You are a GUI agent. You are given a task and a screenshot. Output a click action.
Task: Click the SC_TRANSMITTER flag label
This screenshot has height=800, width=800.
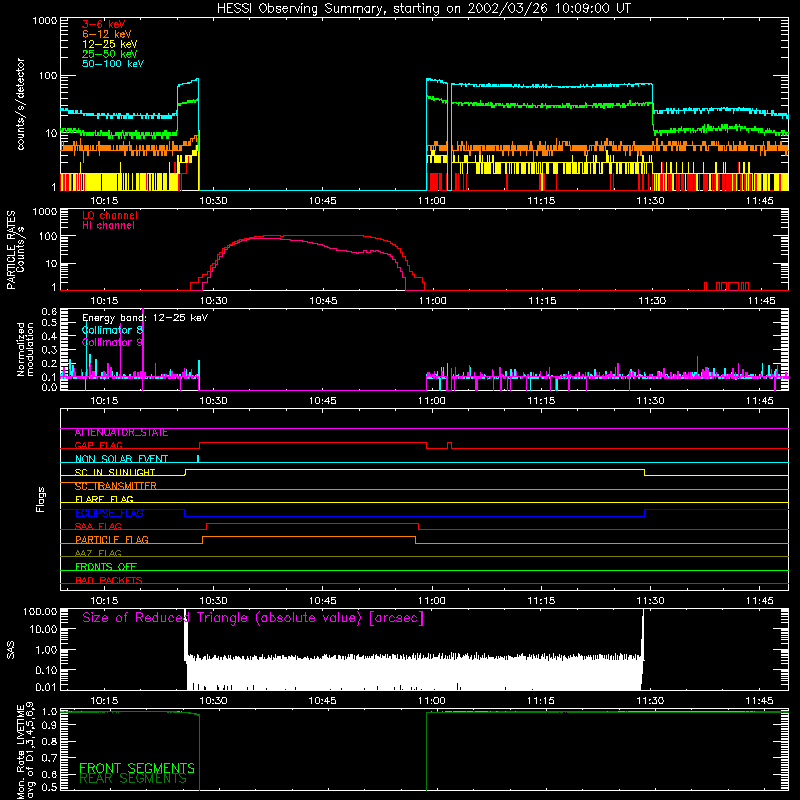pyautogui.click(x=115, y=486)
